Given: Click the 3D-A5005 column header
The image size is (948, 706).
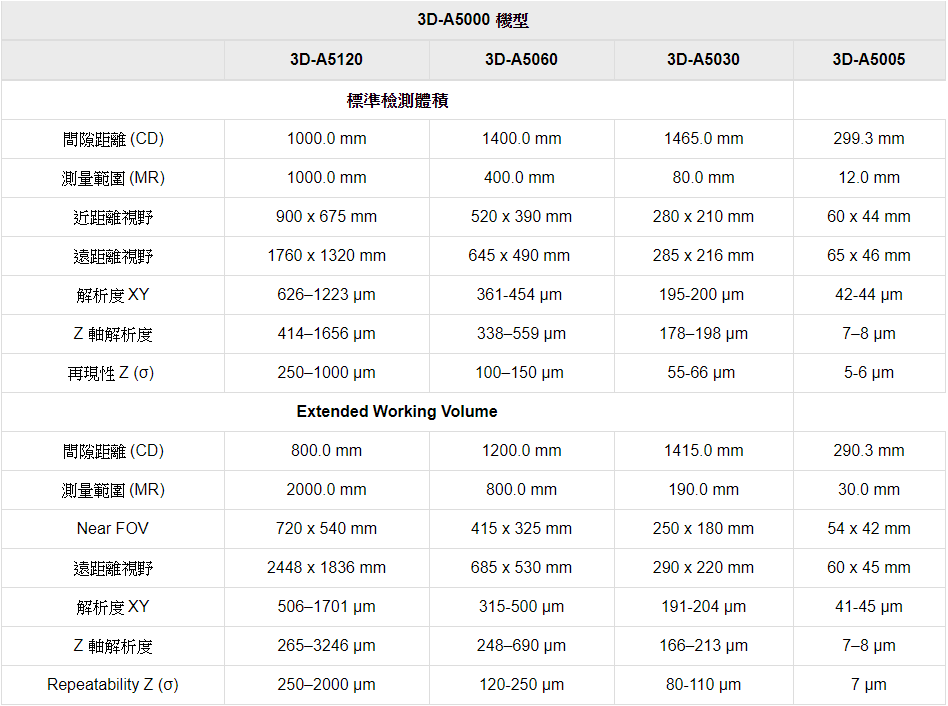Looking at the screenshot, I should click(868, 59).
